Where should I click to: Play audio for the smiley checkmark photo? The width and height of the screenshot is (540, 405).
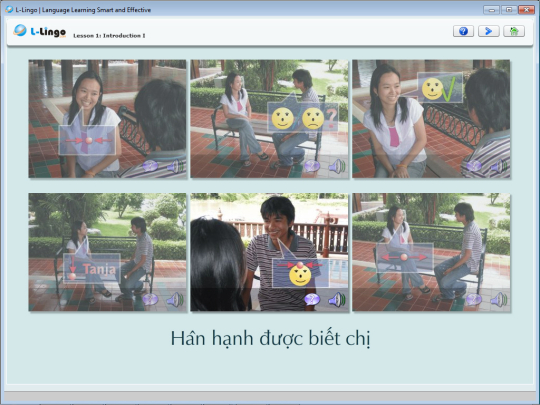[499, 166]
